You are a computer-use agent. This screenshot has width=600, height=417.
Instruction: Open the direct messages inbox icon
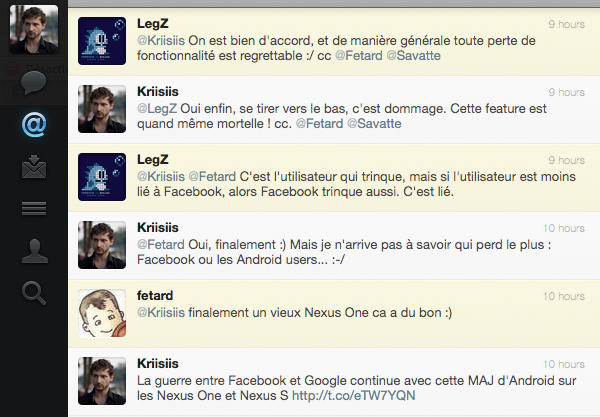point(34,167)
